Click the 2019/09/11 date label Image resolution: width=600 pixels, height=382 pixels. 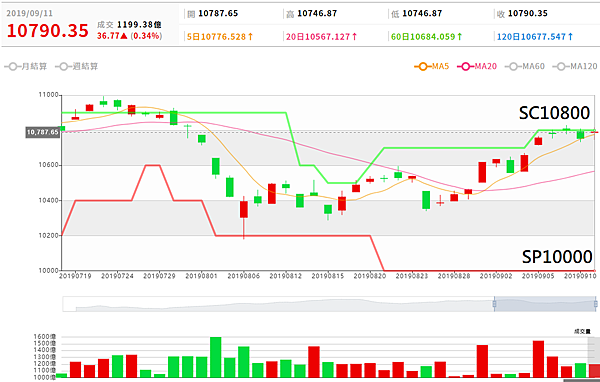pyautogui.click(x=29, y=13)
